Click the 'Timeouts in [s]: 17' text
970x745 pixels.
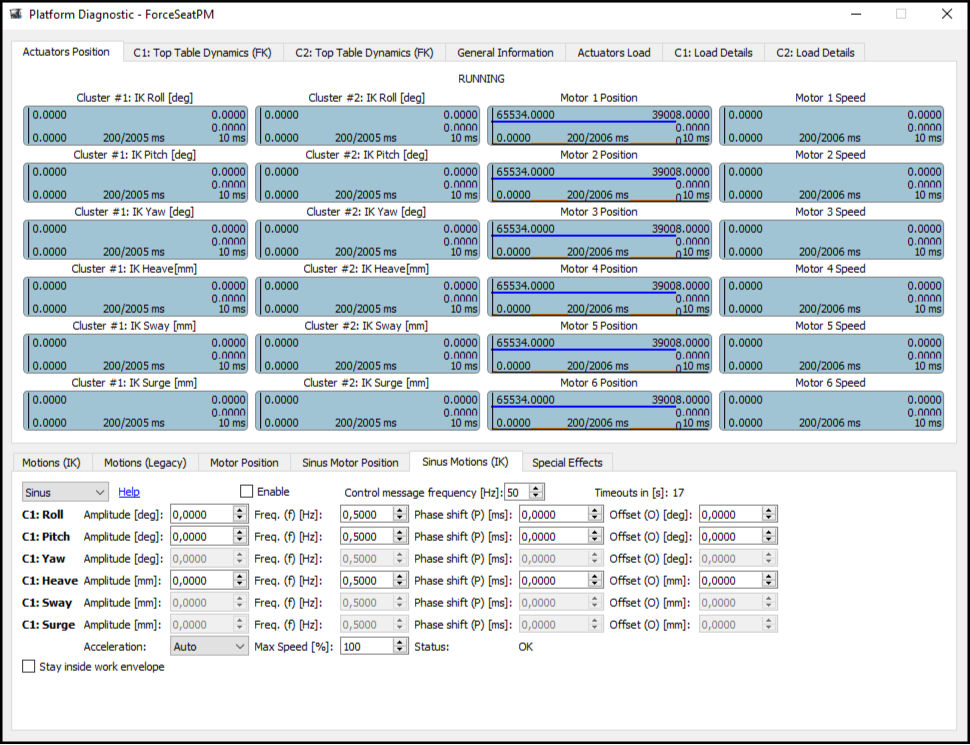tap(639, 493)
